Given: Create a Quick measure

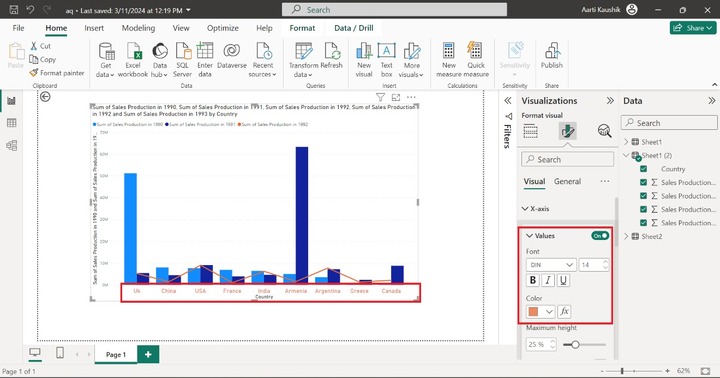Looking at the screenshot, I should tap(476, 60).
